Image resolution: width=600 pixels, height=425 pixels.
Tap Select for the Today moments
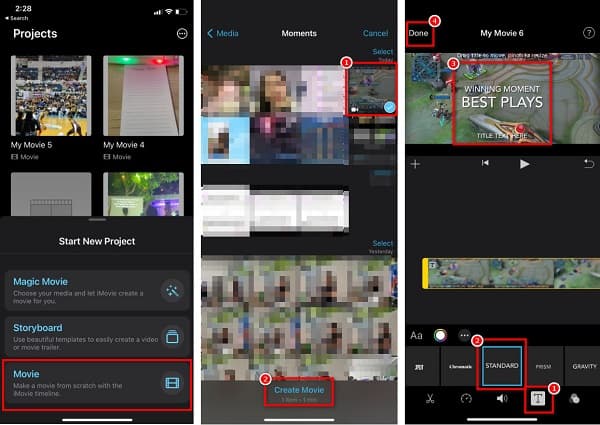point(382,52)
